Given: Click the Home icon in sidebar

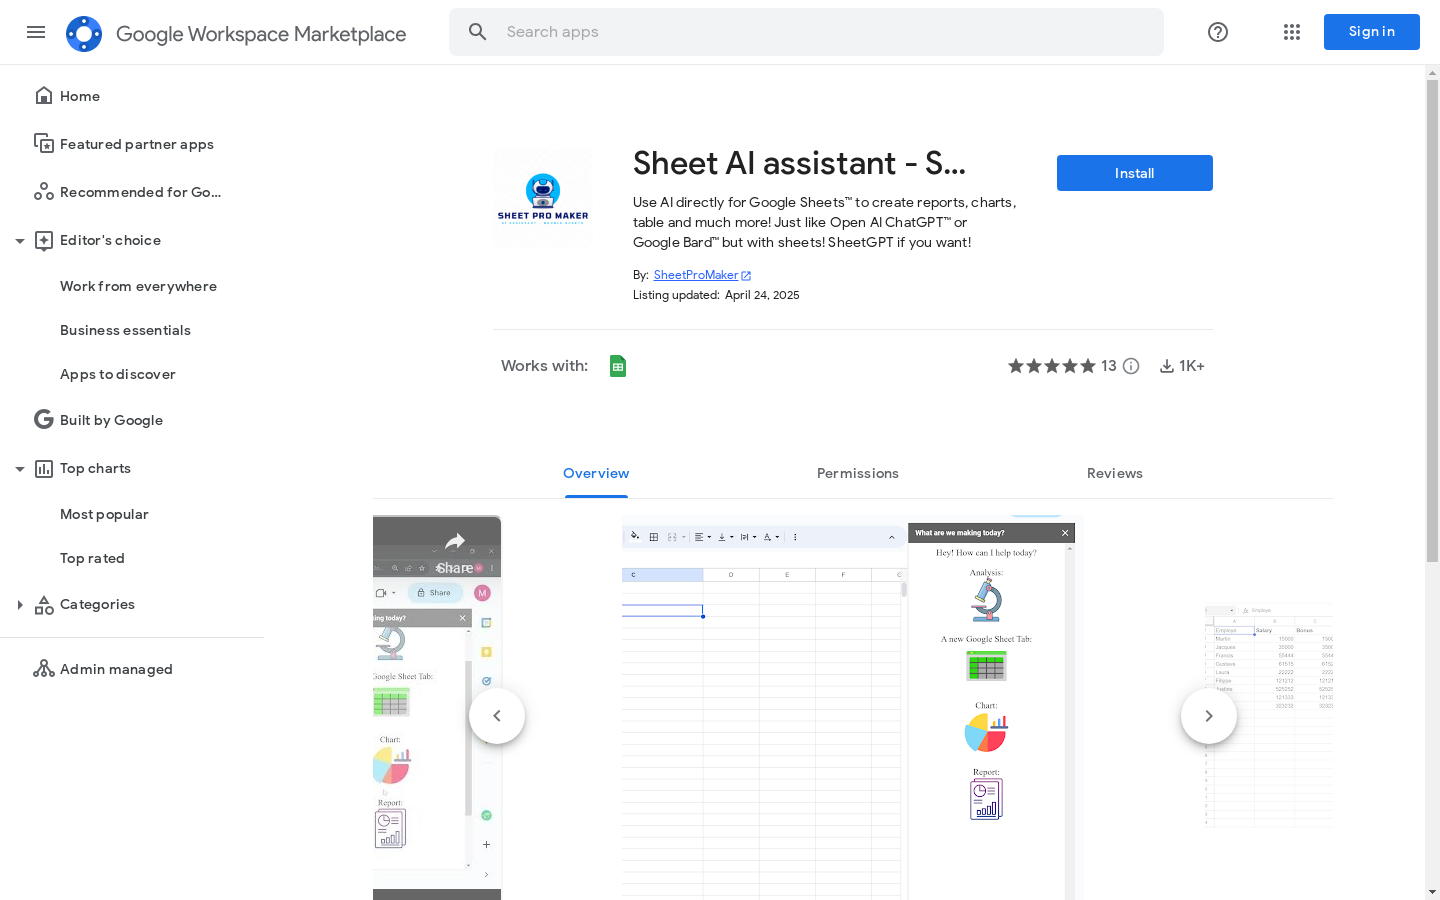Looking at the screenshot, I should click(x=44, y=96).
